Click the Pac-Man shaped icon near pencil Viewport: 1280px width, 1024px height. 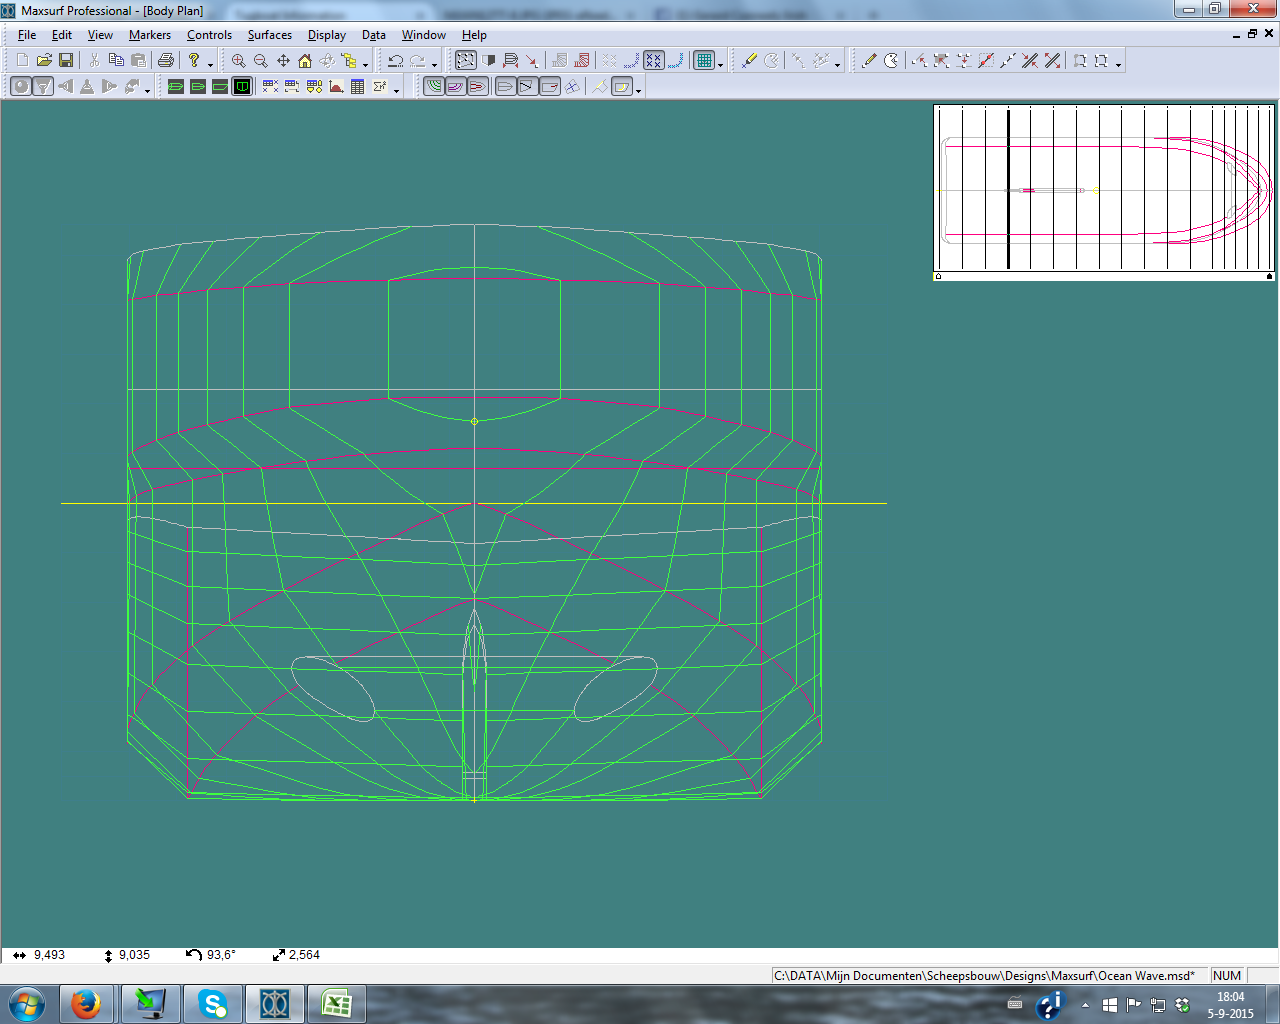click(x=891, y=61)
